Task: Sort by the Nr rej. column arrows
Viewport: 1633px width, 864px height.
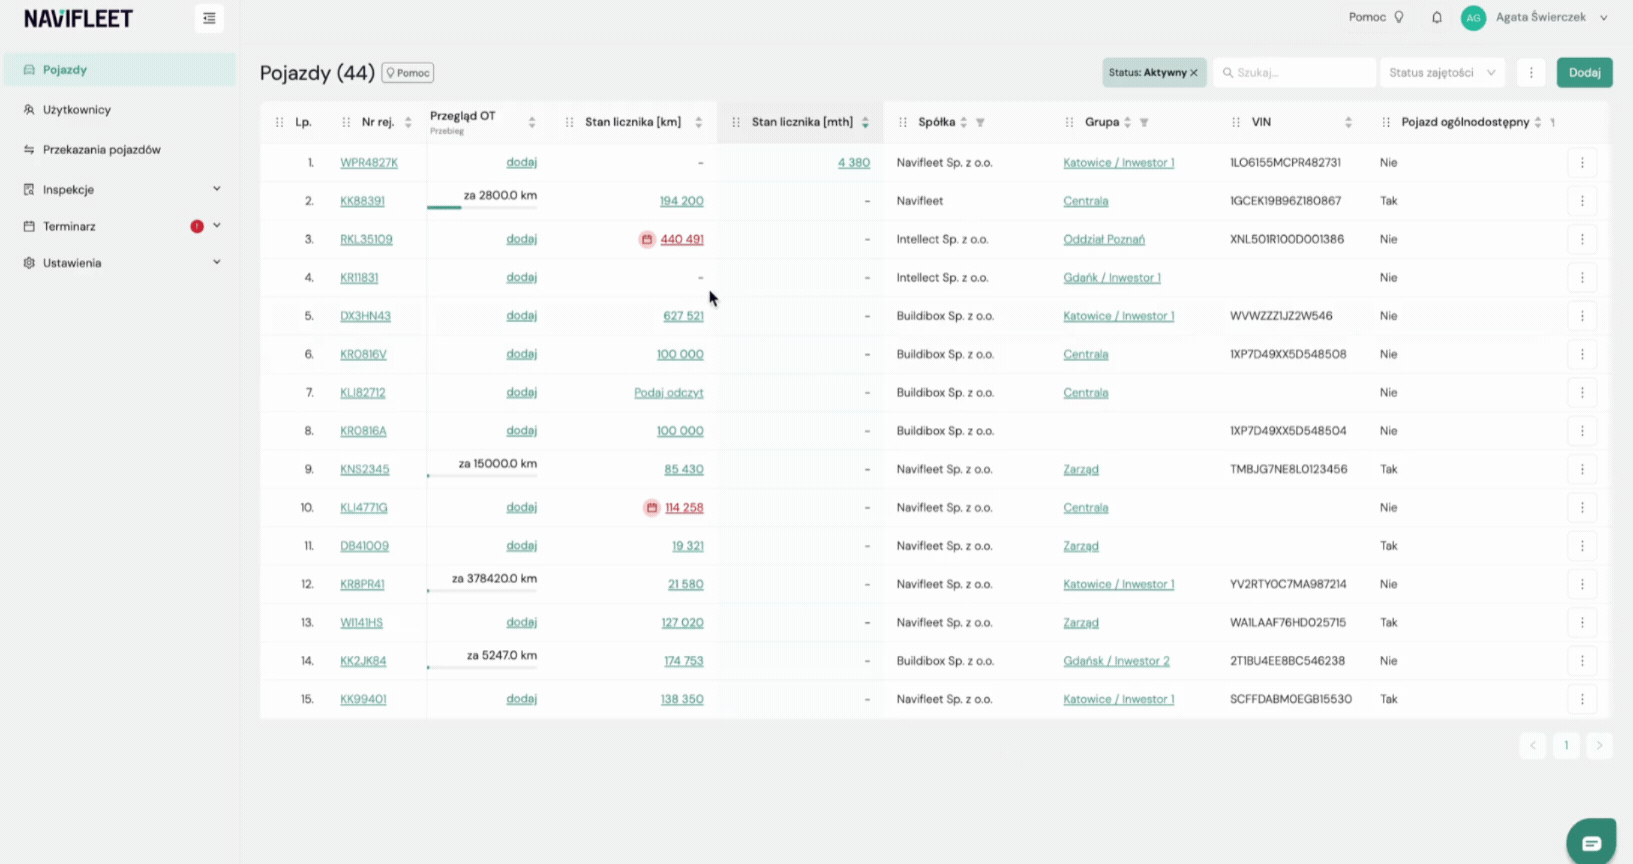Action: point(408,122)
